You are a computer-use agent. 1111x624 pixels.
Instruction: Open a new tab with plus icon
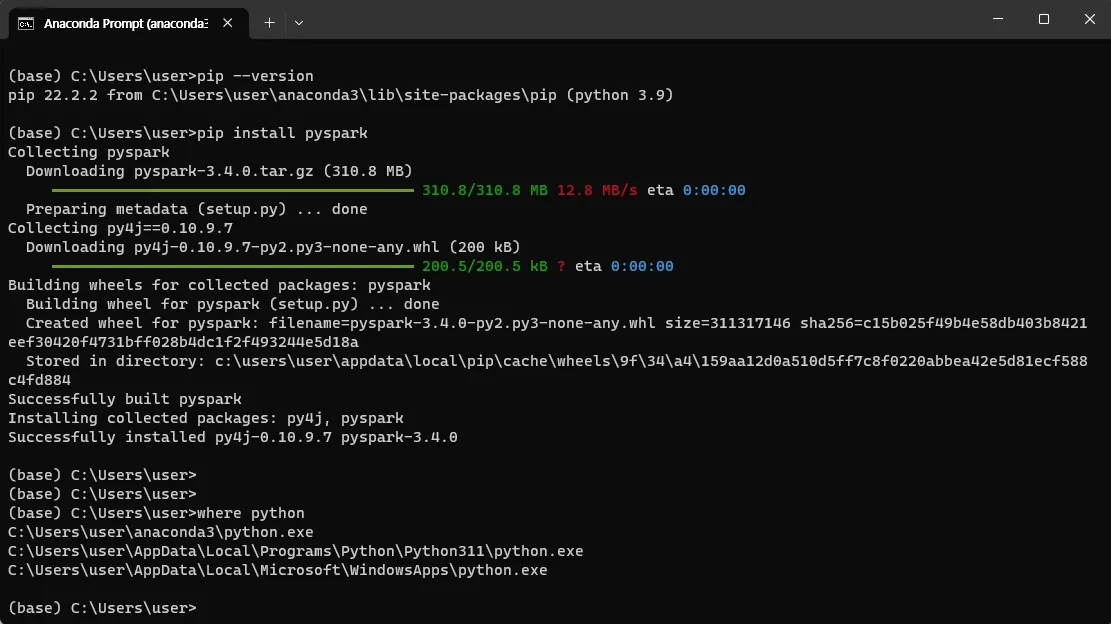pos(269,22)
